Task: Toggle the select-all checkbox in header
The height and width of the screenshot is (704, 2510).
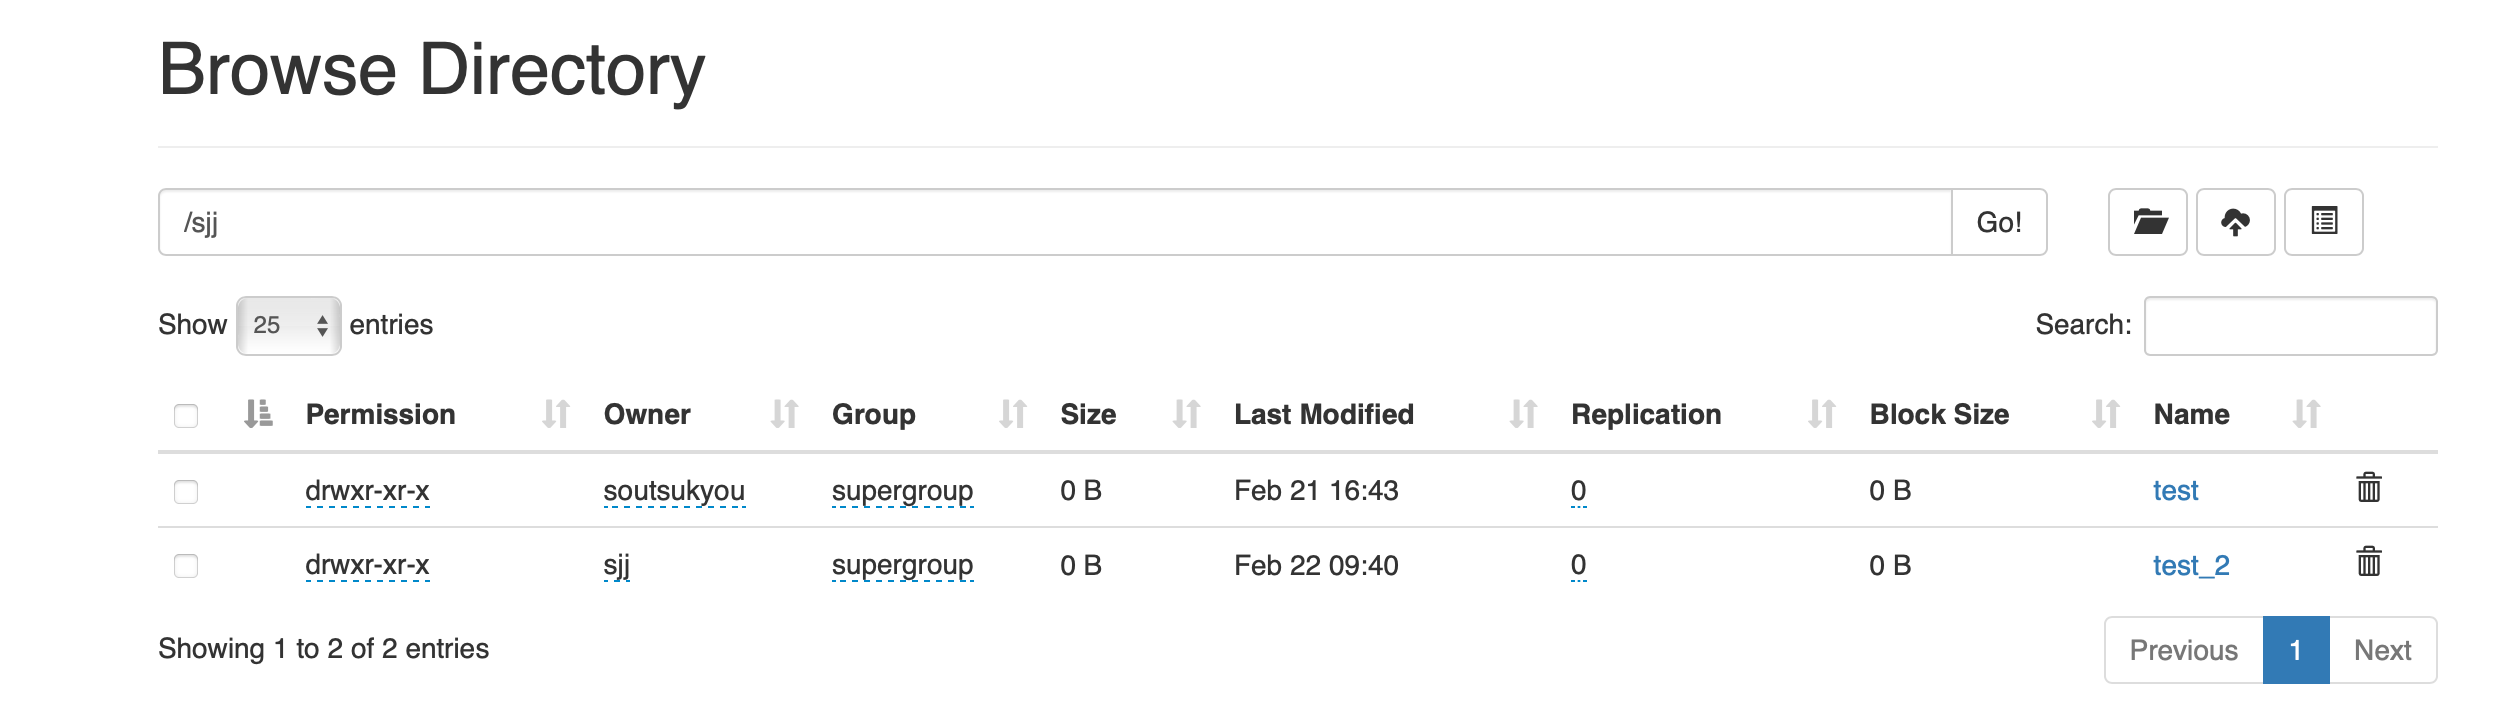Action: [x=186, y=415]
